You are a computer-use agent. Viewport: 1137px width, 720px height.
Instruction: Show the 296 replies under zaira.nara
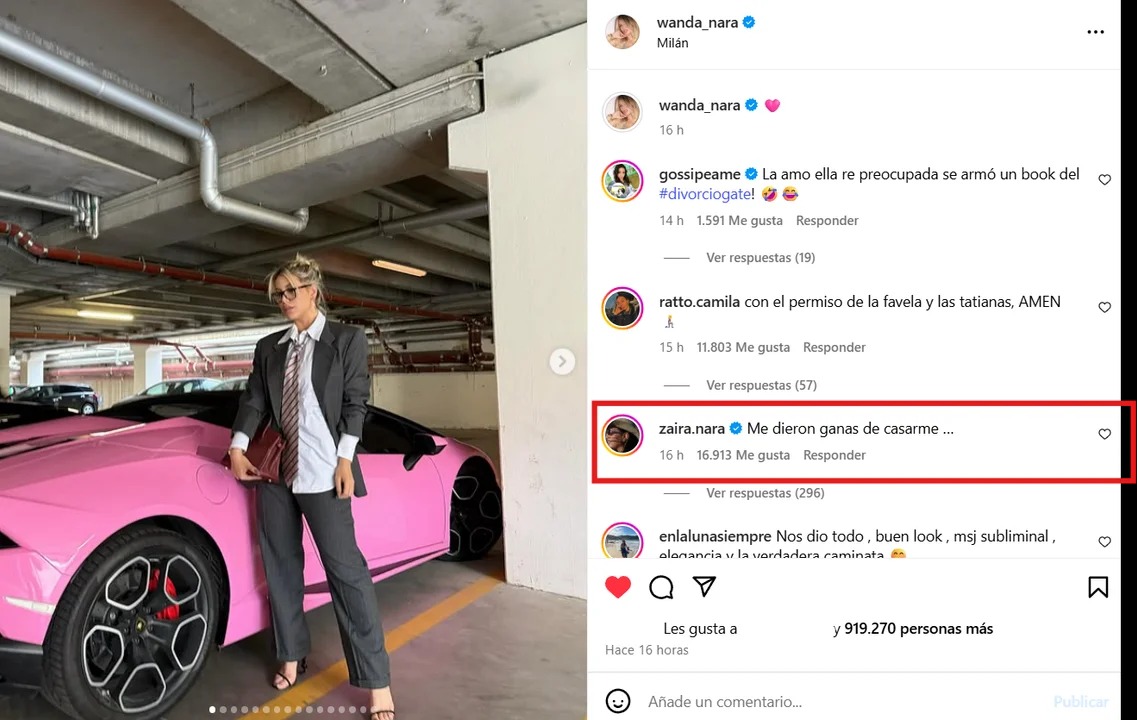(764, 493)
